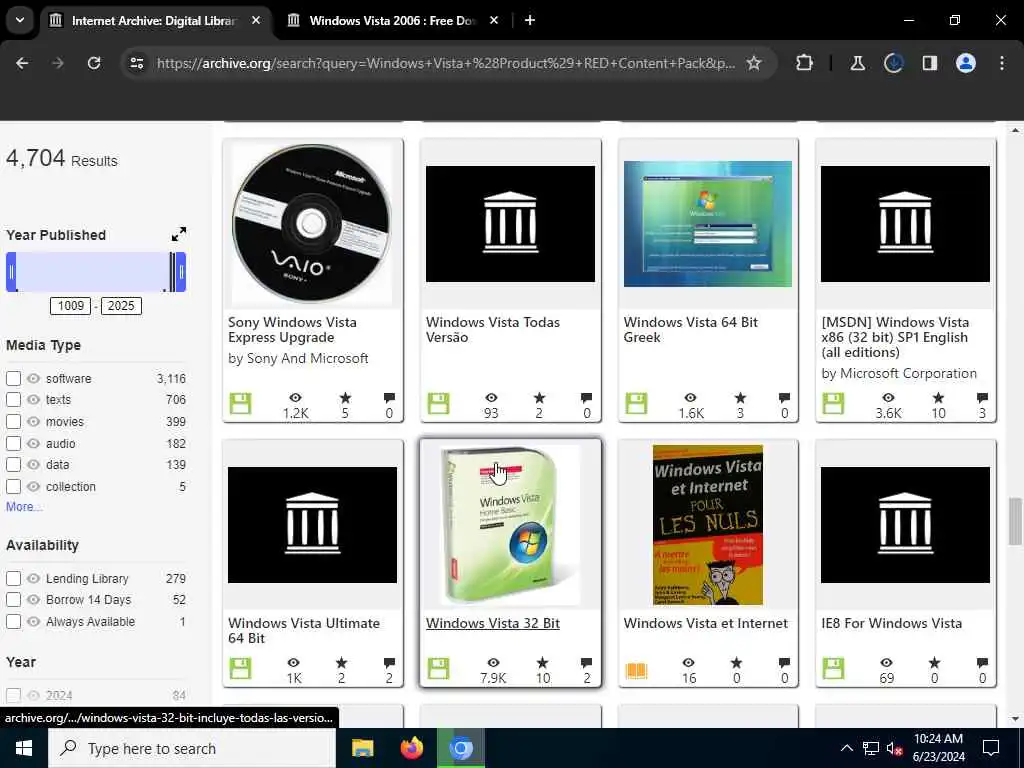Show hidden system tray icons

846,748
